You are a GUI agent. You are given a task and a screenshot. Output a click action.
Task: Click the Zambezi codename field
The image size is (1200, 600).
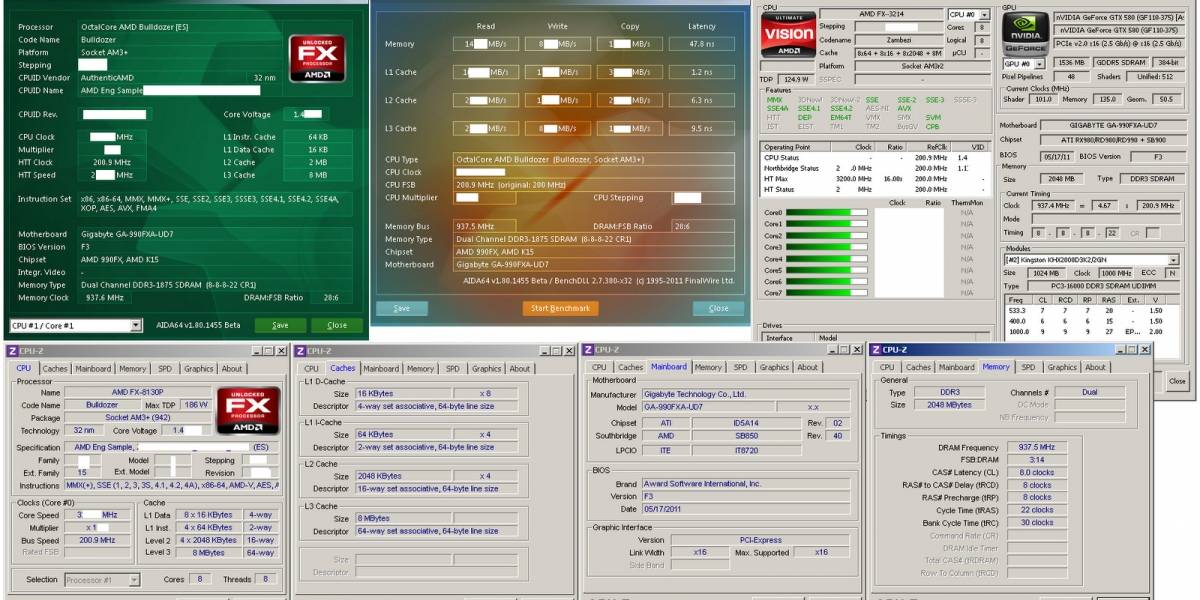pos(898,40)
